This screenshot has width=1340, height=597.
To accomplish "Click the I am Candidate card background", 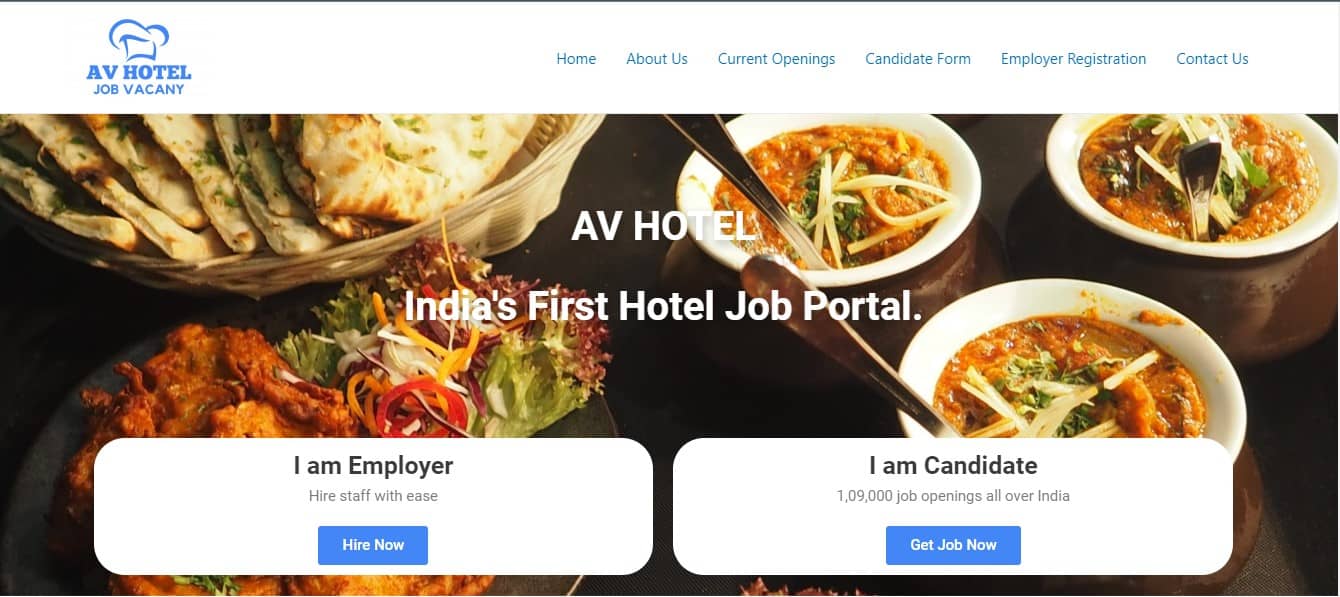I will click(953, 506).
